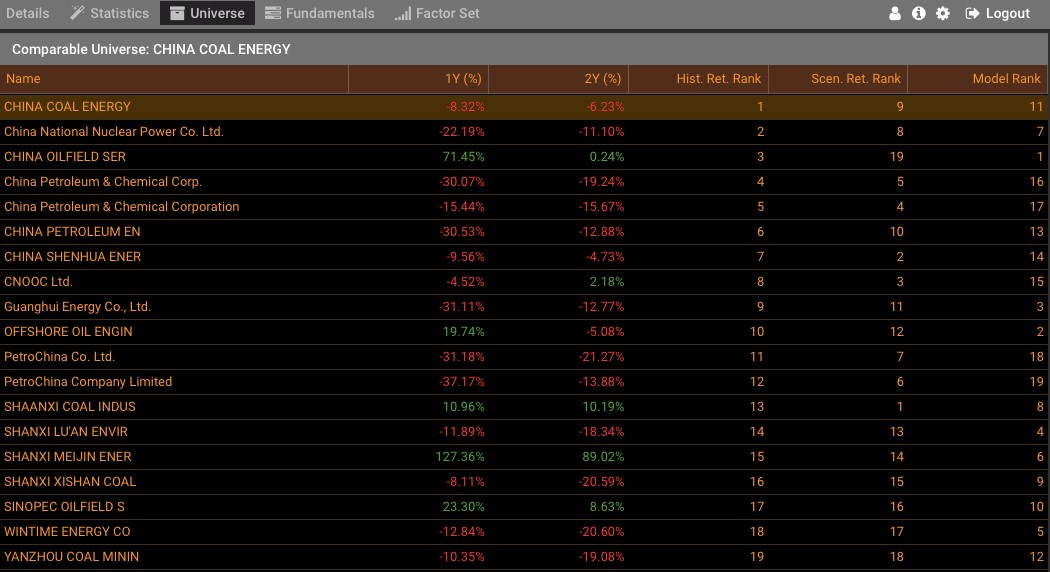Click the Universe archive box icon
This screenshot has height=572, width=1050.
(x=177, y=13)
